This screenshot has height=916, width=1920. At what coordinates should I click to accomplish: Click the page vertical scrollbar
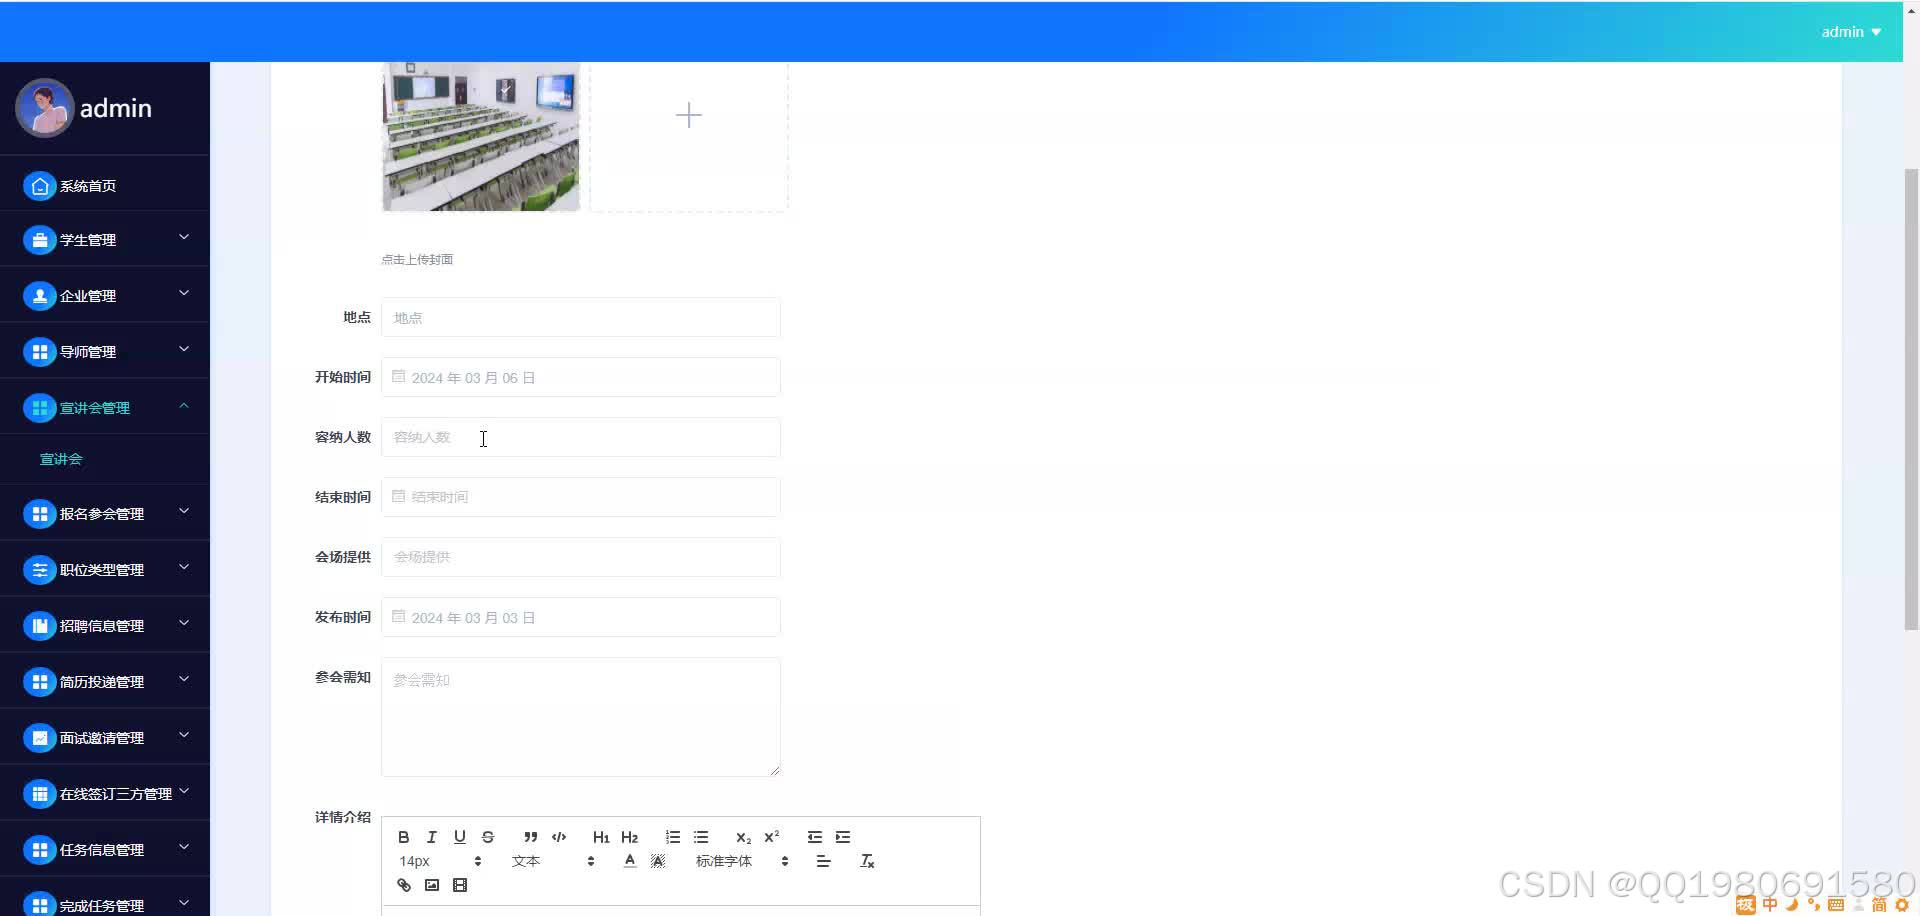click(1911, 400)
